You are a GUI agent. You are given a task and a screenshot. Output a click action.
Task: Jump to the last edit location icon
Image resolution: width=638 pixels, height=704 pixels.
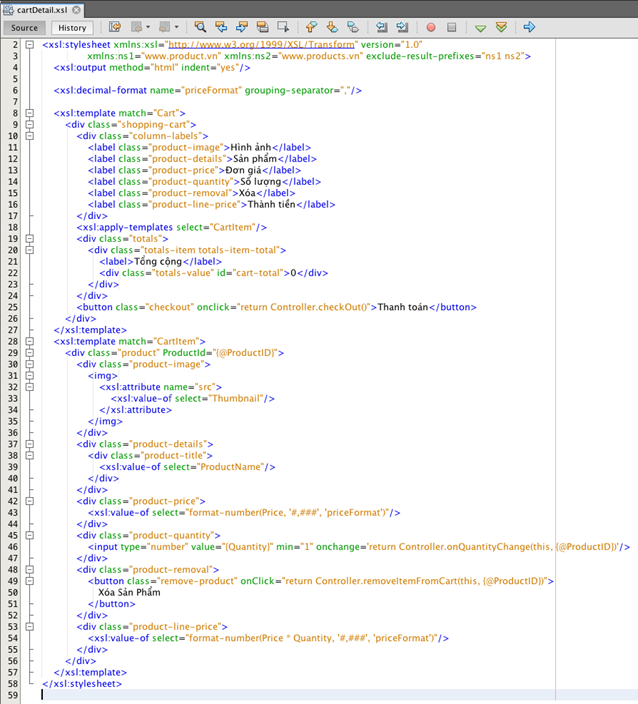tap(115, 27)
